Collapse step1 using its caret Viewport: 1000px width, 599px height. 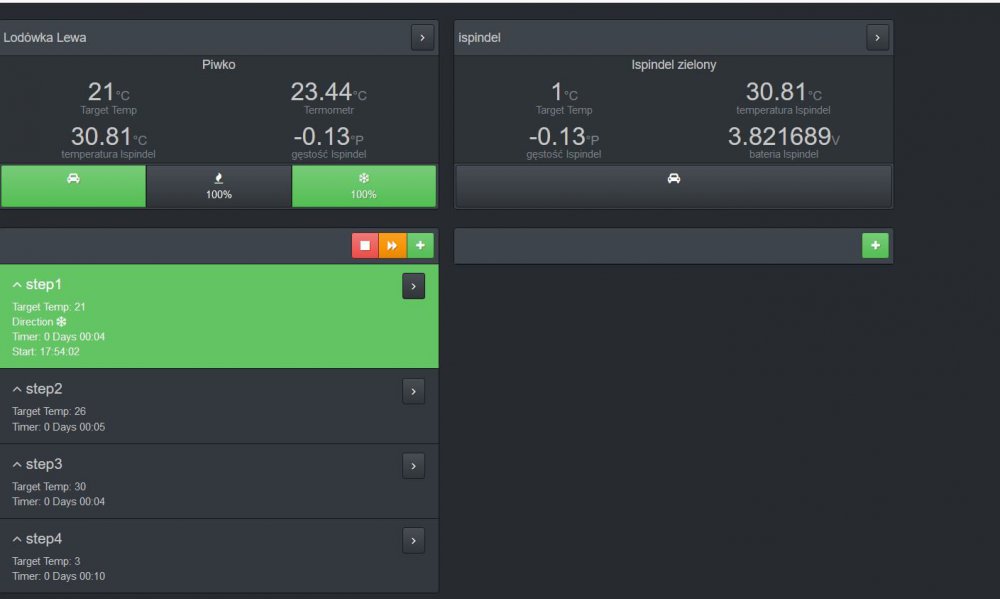[17, 285]
